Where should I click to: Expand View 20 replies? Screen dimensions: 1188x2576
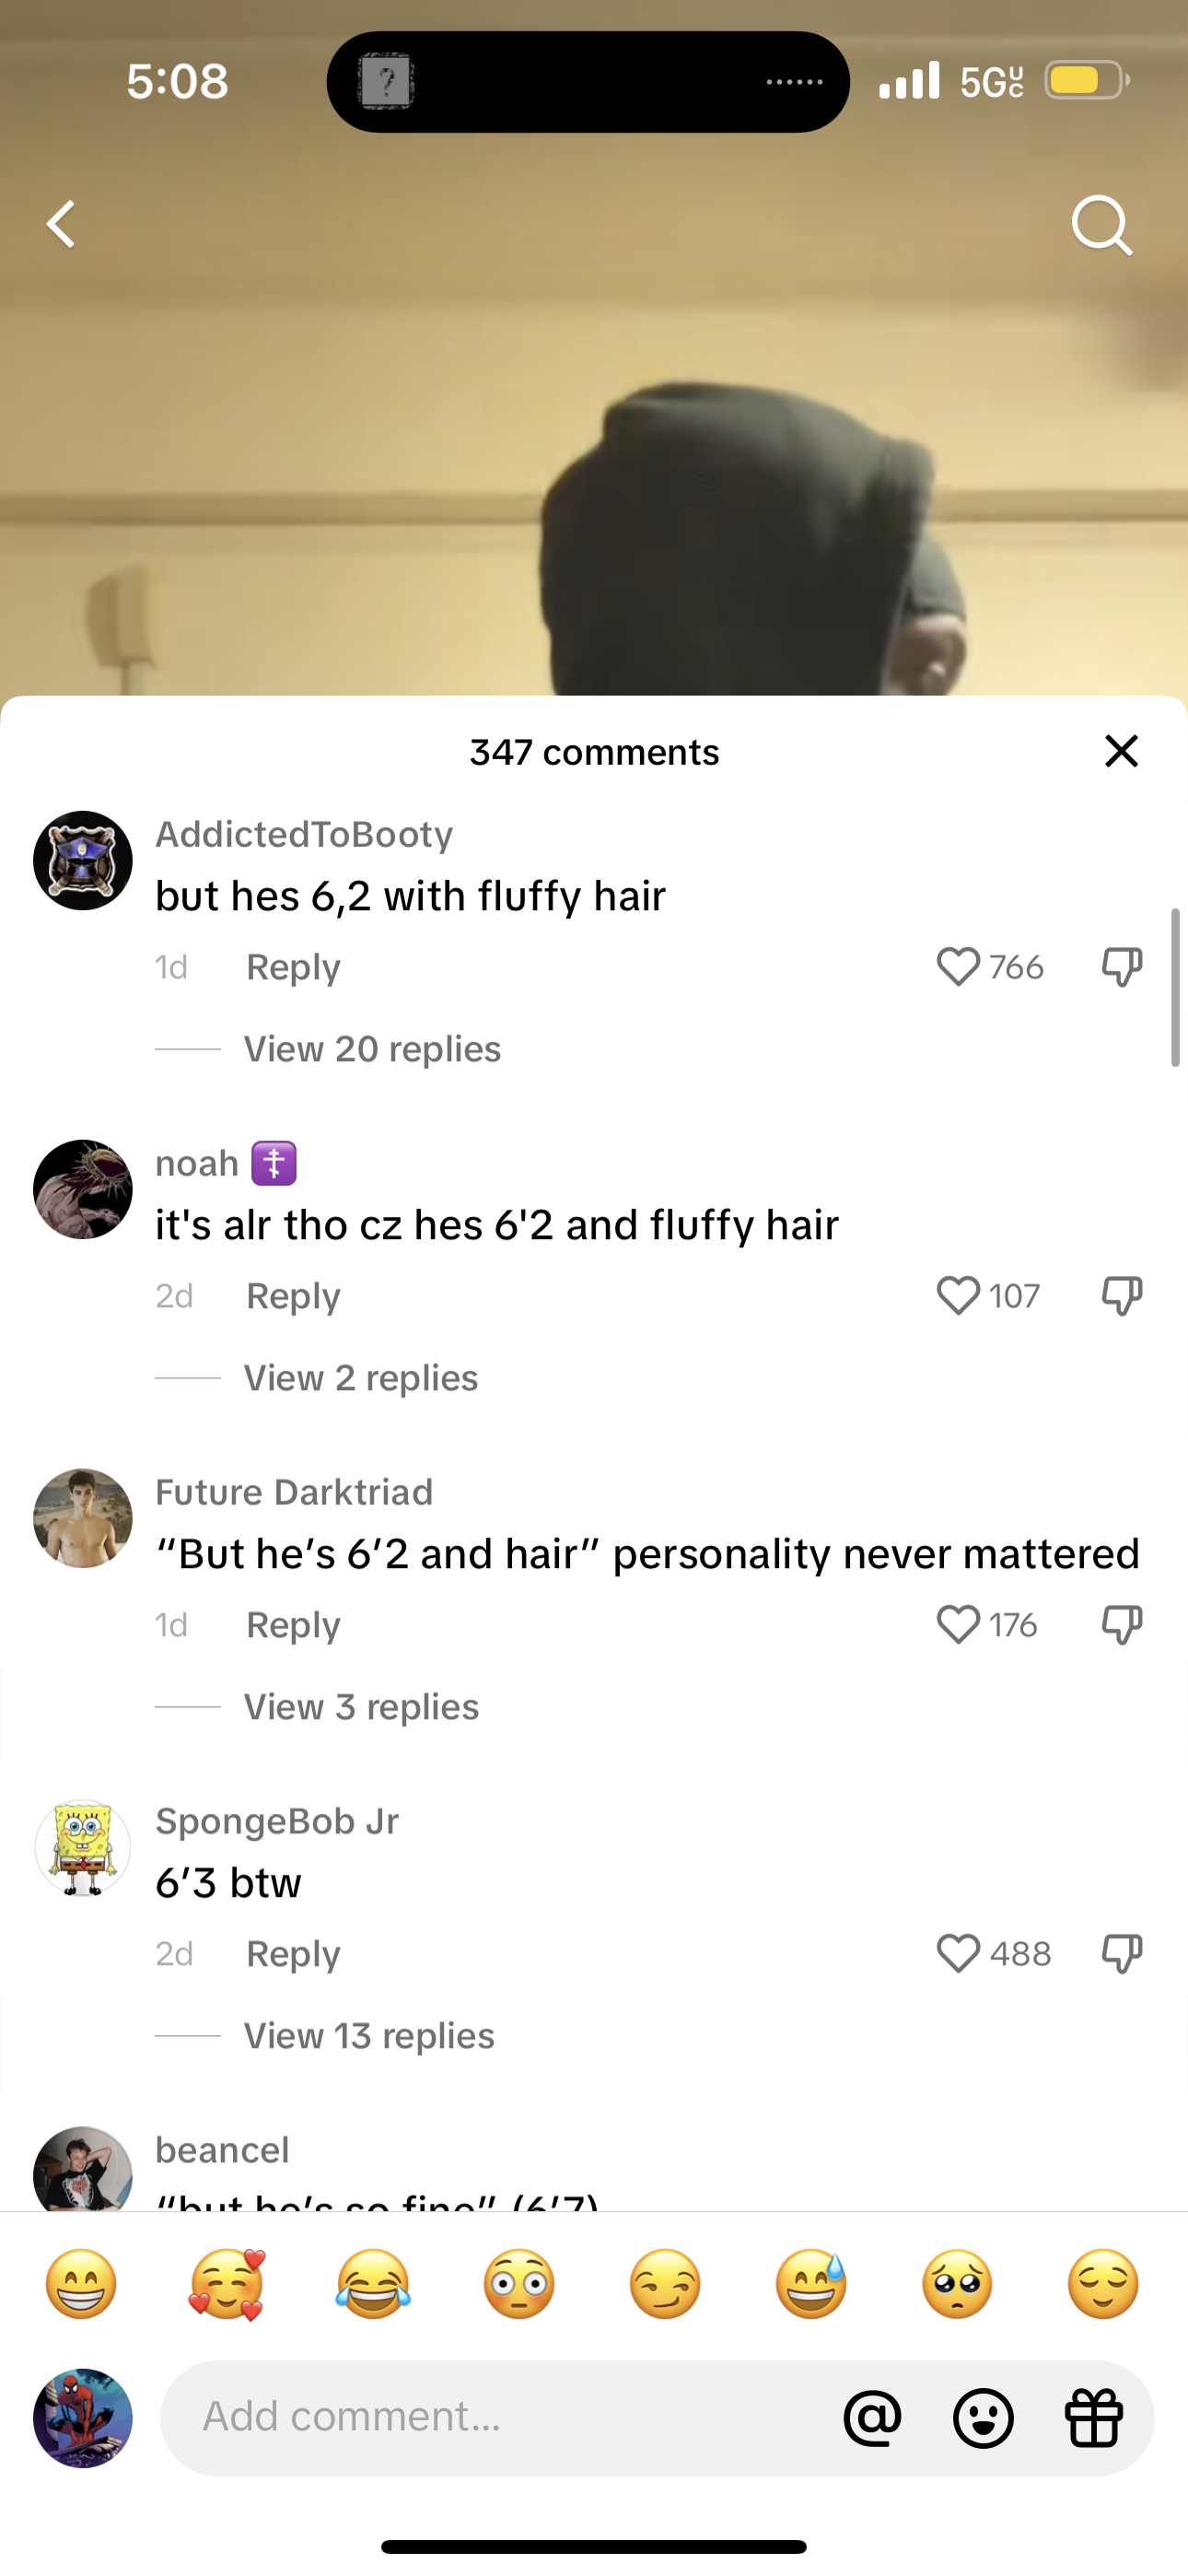tap(372, 1049)
